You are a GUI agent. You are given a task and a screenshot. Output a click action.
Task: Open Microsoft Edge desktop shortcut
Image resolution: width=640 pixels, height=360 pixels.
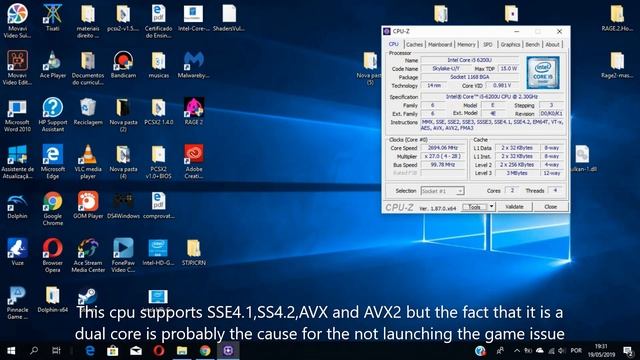tap(53, 162)
